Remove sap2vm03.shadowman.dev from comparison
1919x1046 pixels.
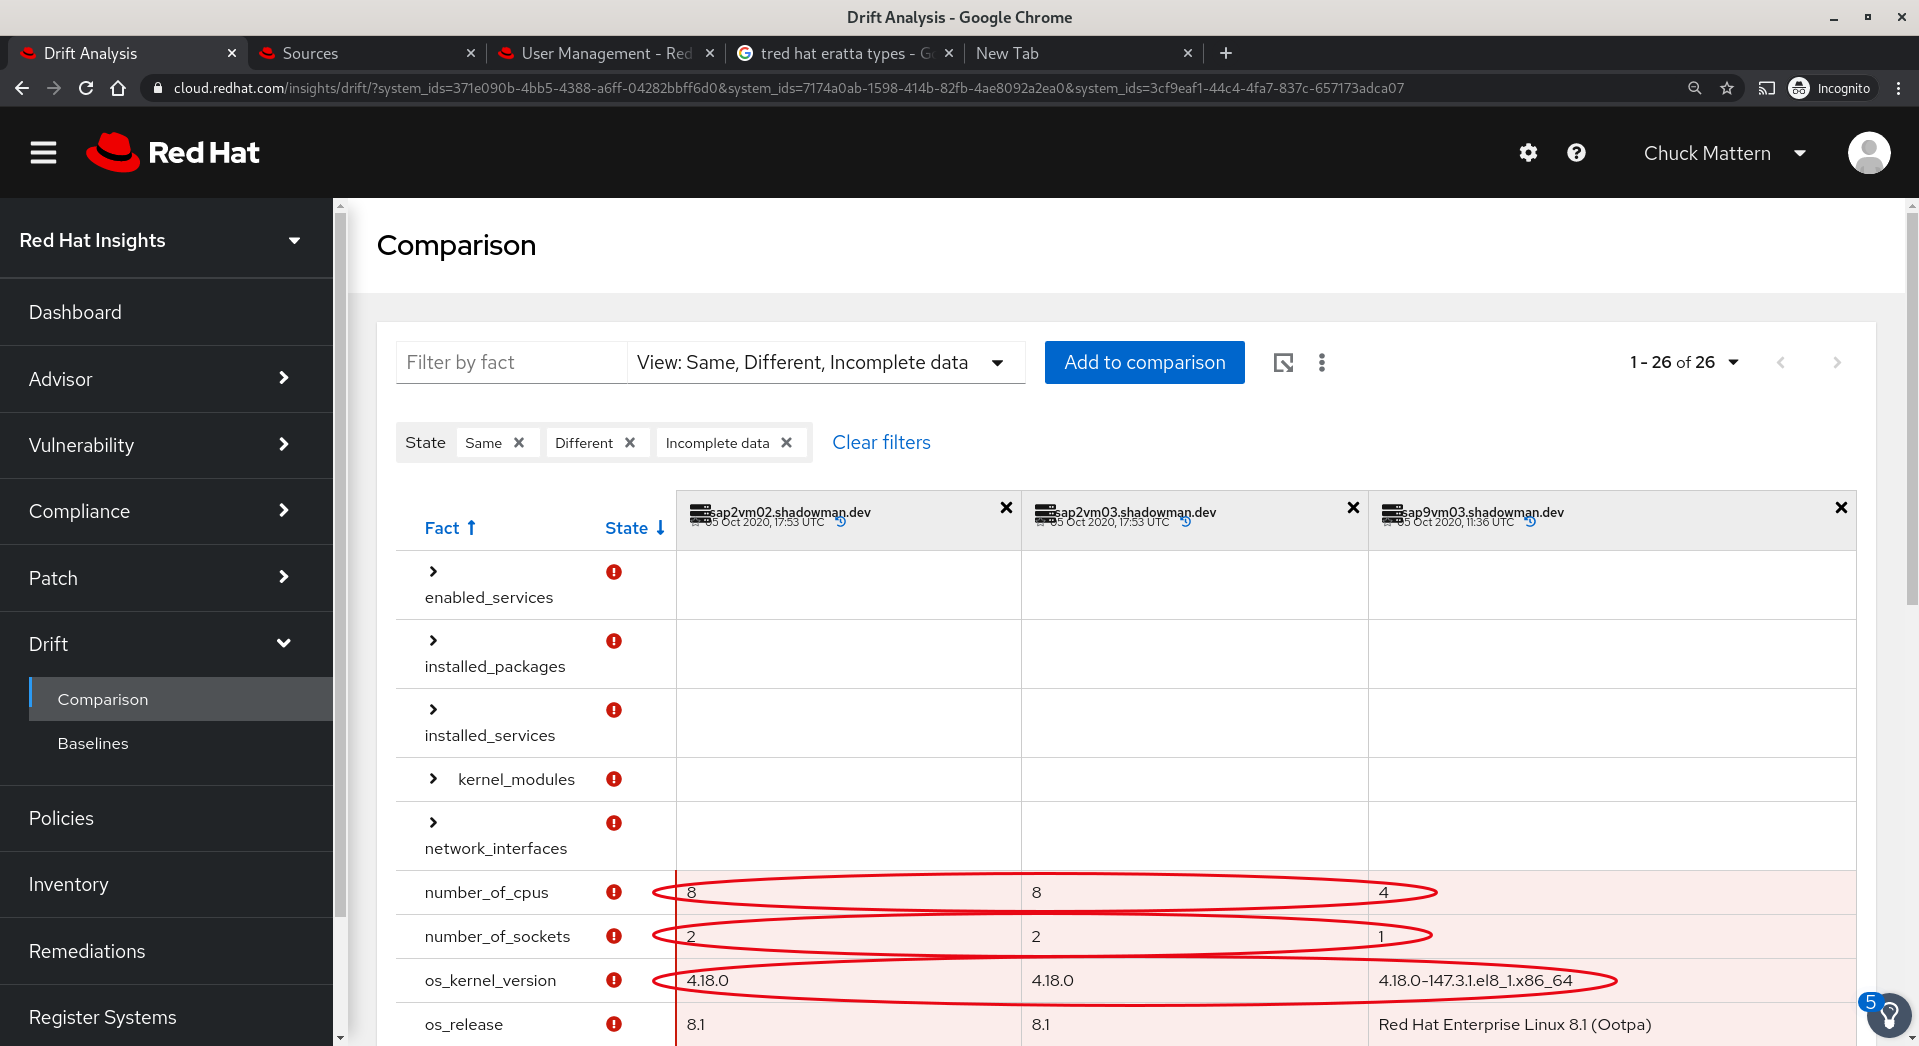(x=1353, y=508)
